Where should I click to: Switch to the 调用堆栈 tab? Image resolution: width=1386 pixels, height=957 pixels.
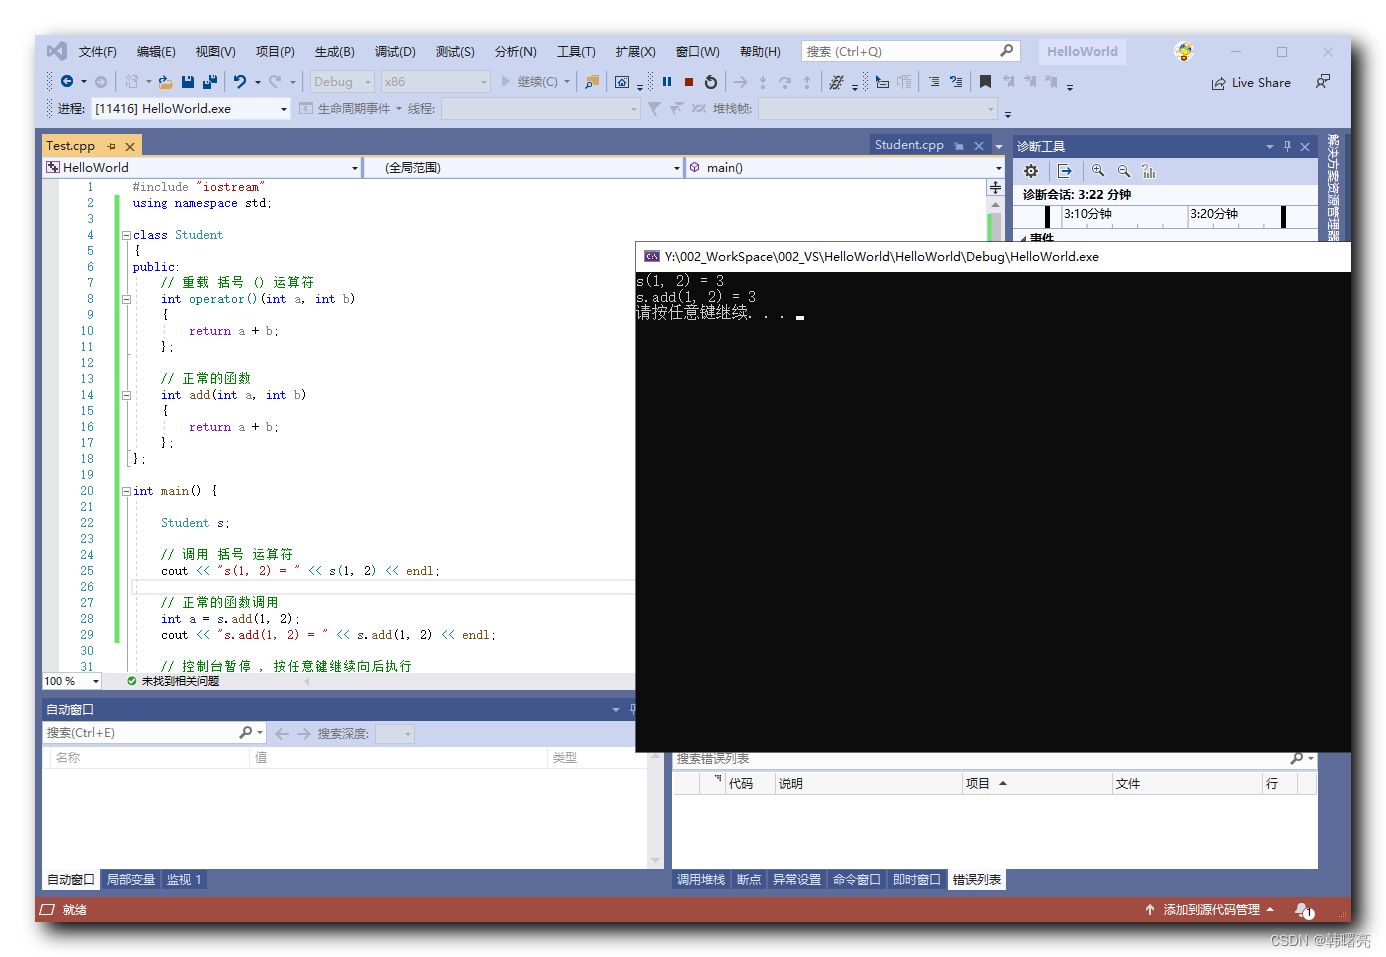701,880
